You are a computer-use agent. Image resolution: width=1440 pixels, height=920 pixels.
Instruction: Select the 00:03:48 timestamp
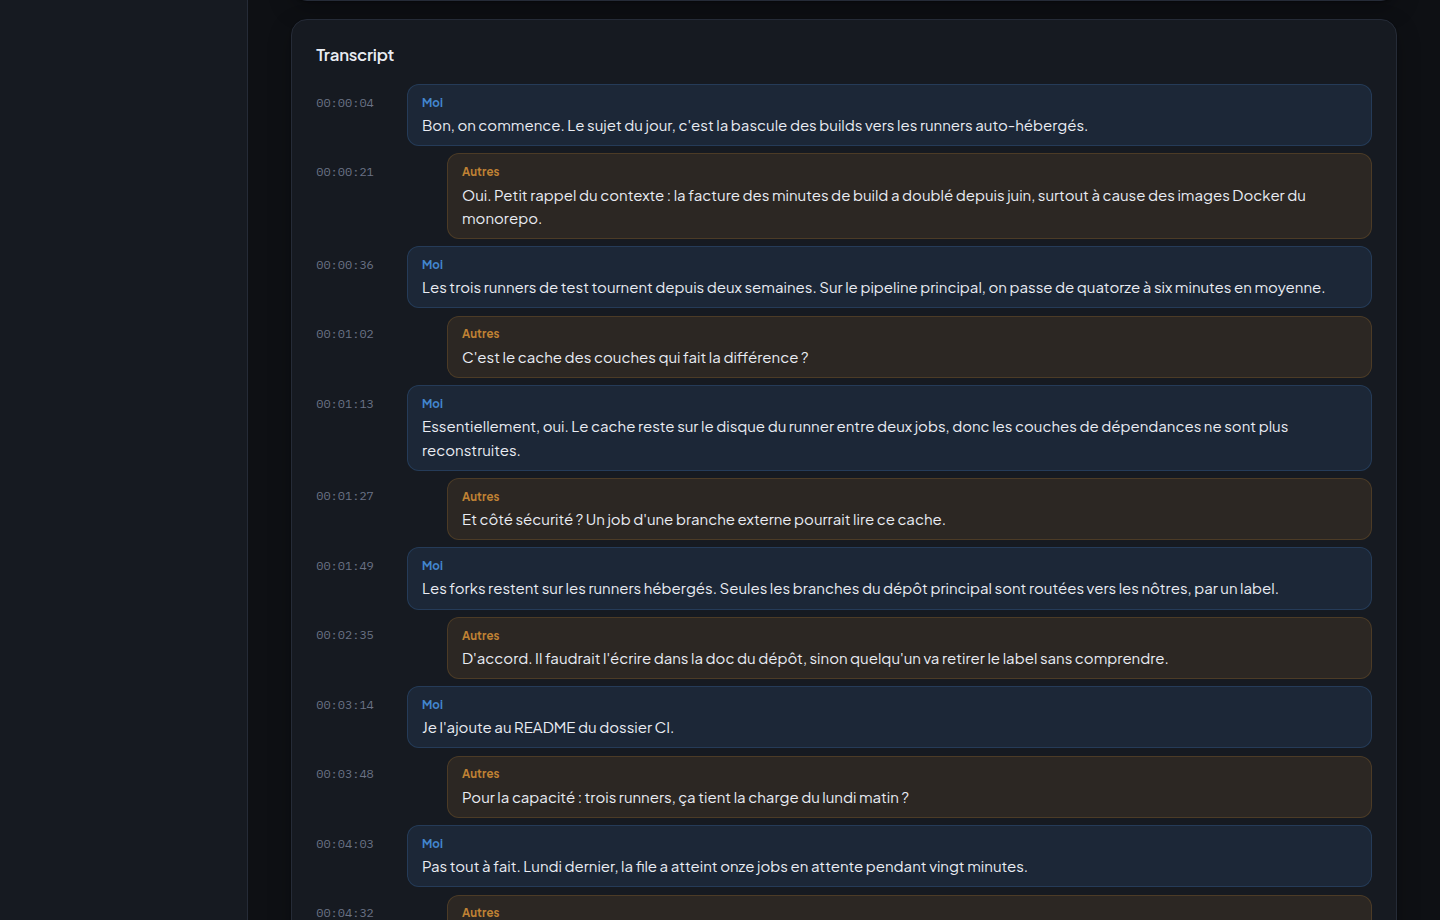pos(345,774)
